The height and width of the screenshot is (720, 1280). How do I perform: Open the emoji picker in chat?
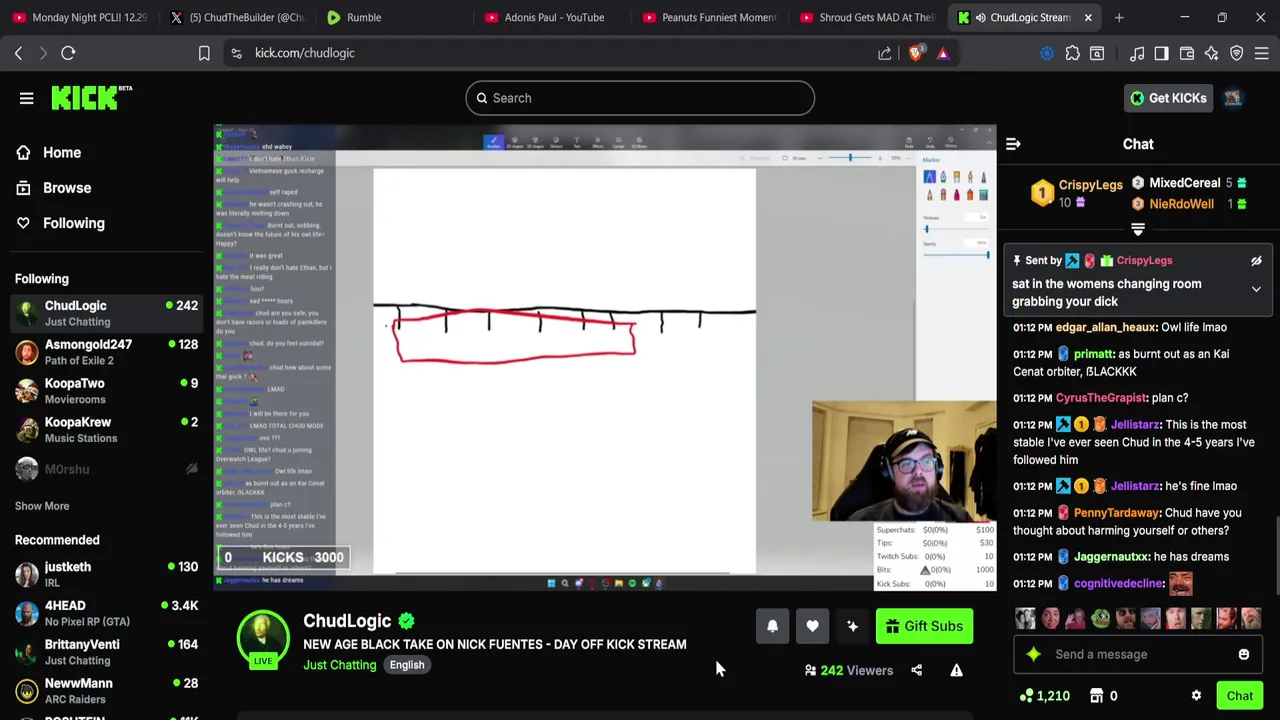pyautogui.click(x=1244, y=654)
